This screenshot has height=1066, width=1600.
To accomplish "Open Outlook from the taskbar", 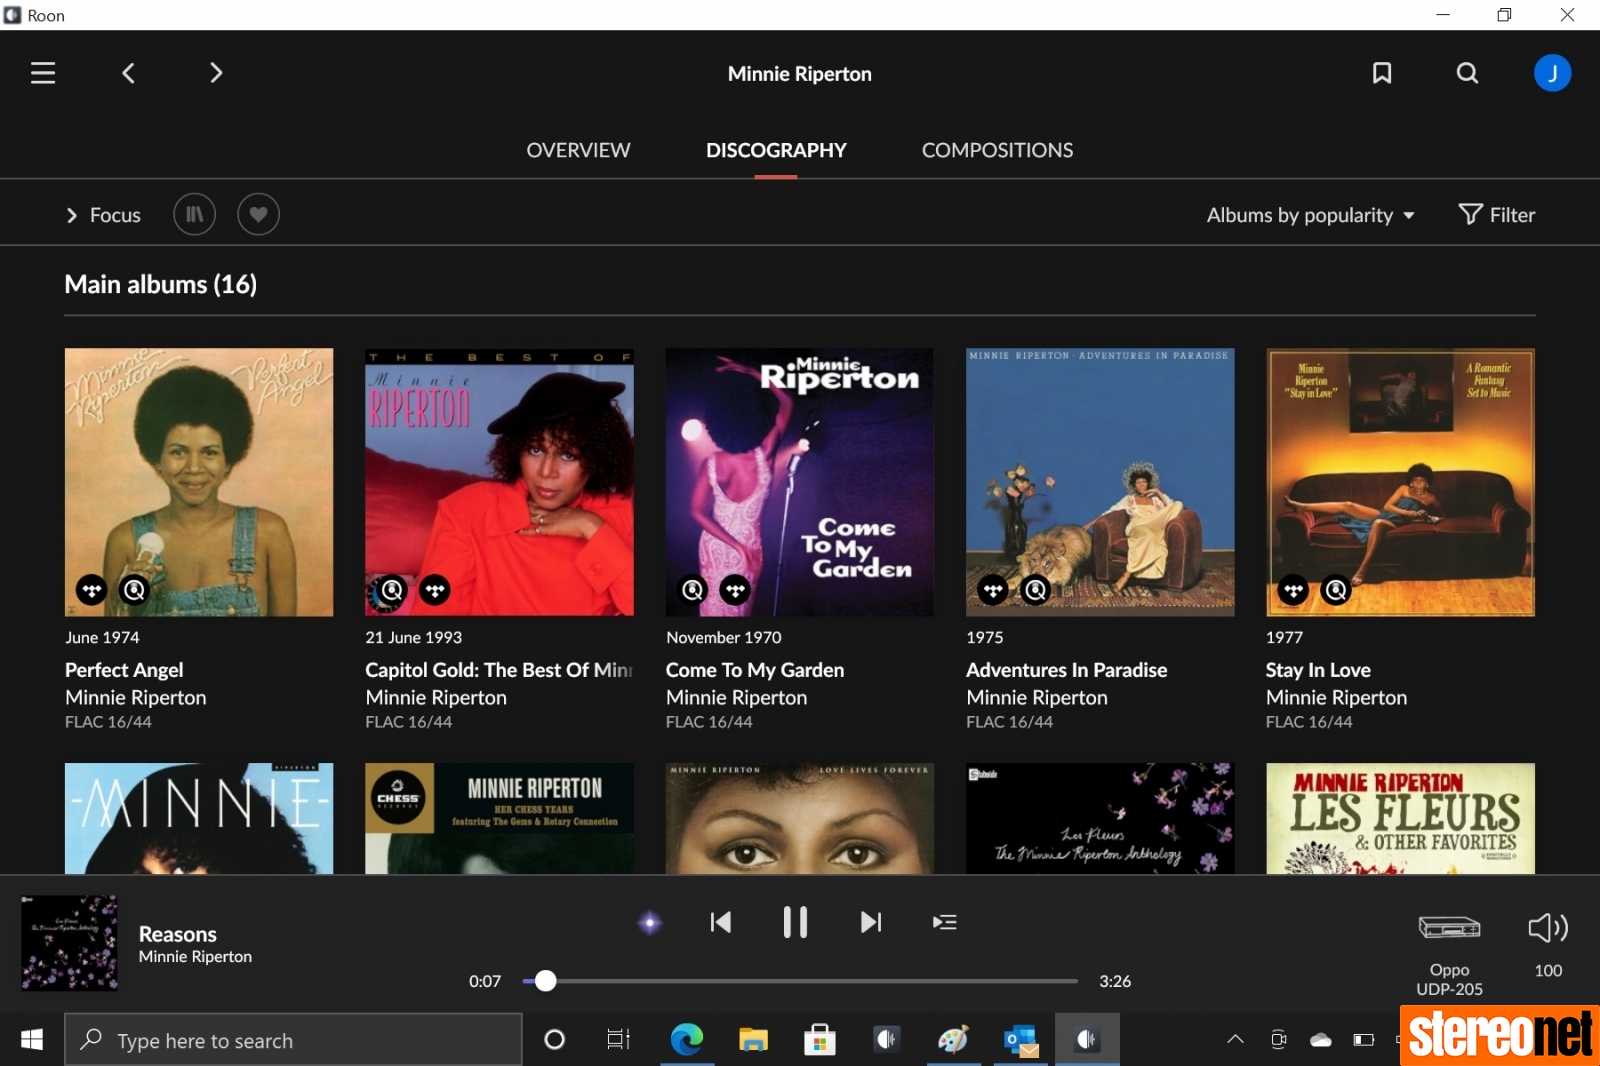I will (1021, 1040).
